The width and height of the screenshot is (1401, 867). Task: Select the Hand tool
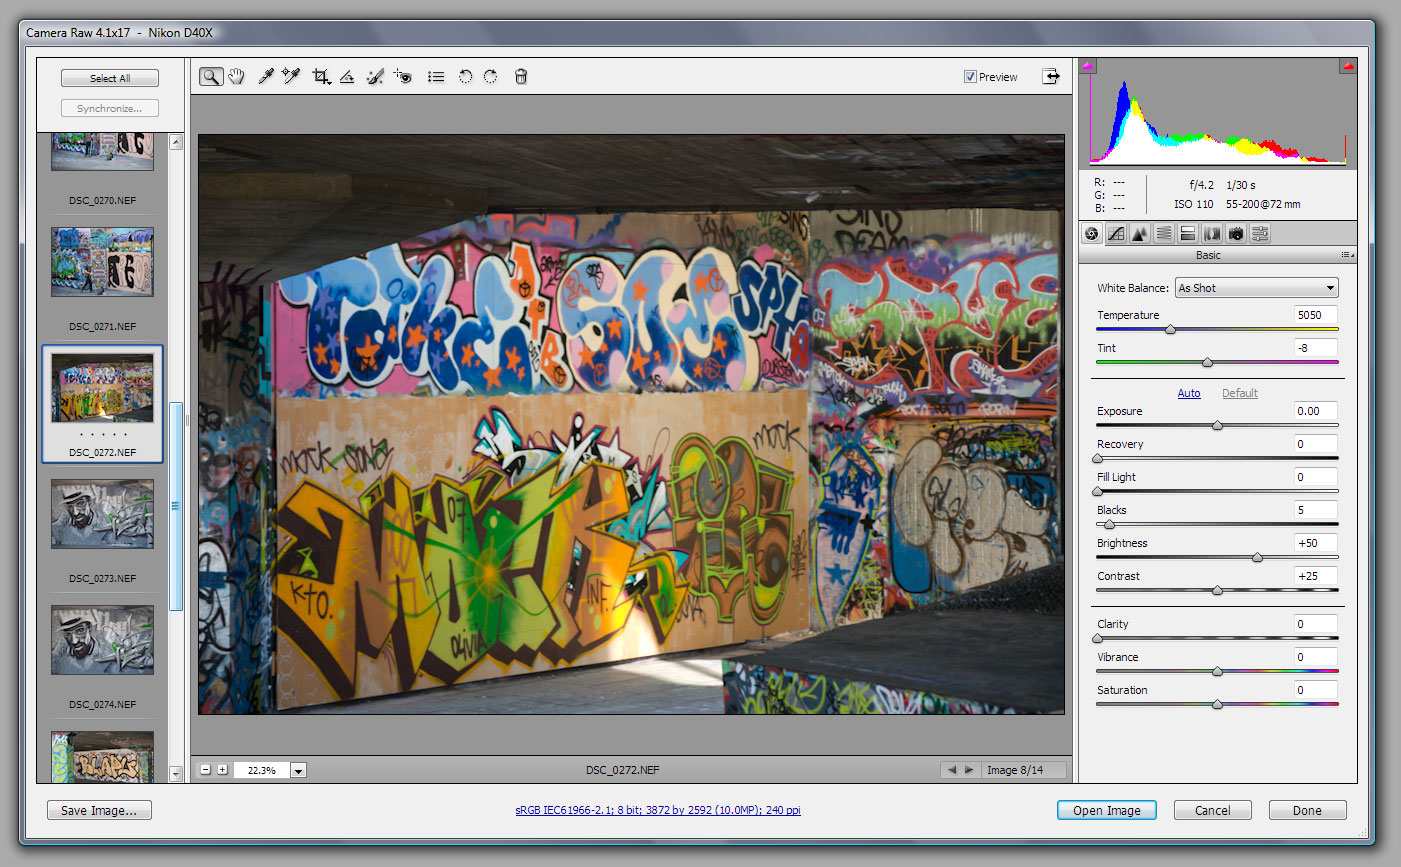[x=237, y=76]
